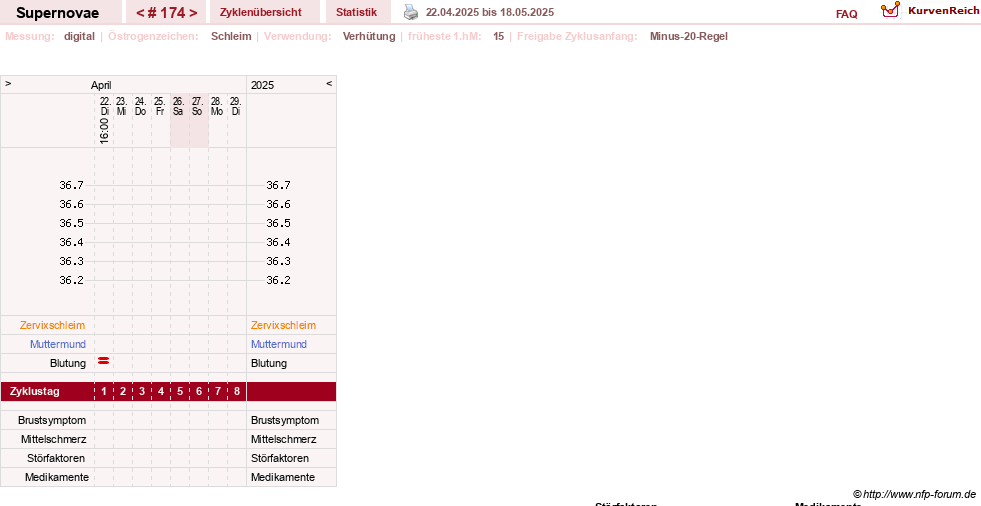Open the Statistik tab
Image resolution: width=981 pixels, height=506 pixels.
(357, 12)
